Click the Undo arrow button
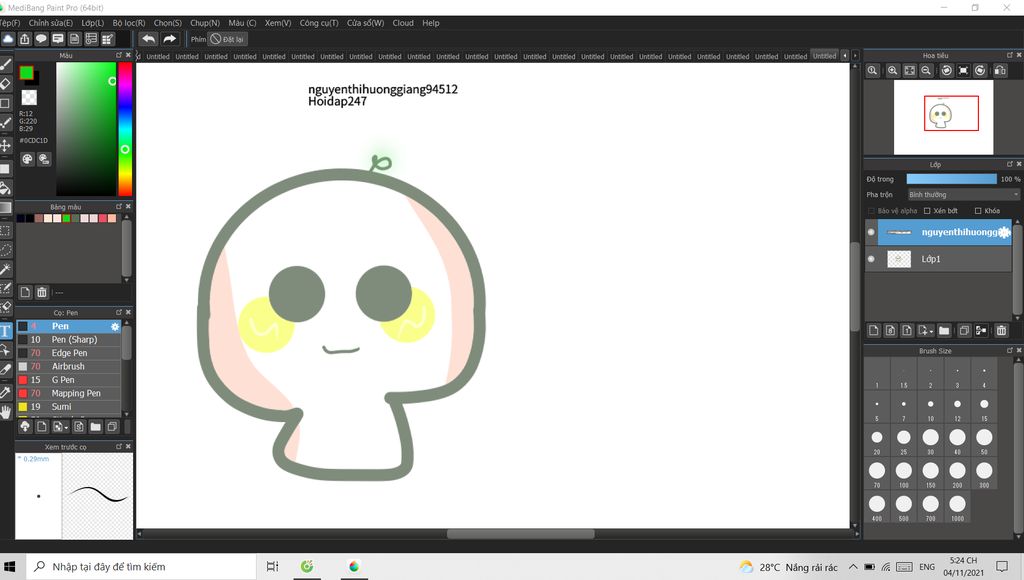1024x580 pixels. point(149,39)
